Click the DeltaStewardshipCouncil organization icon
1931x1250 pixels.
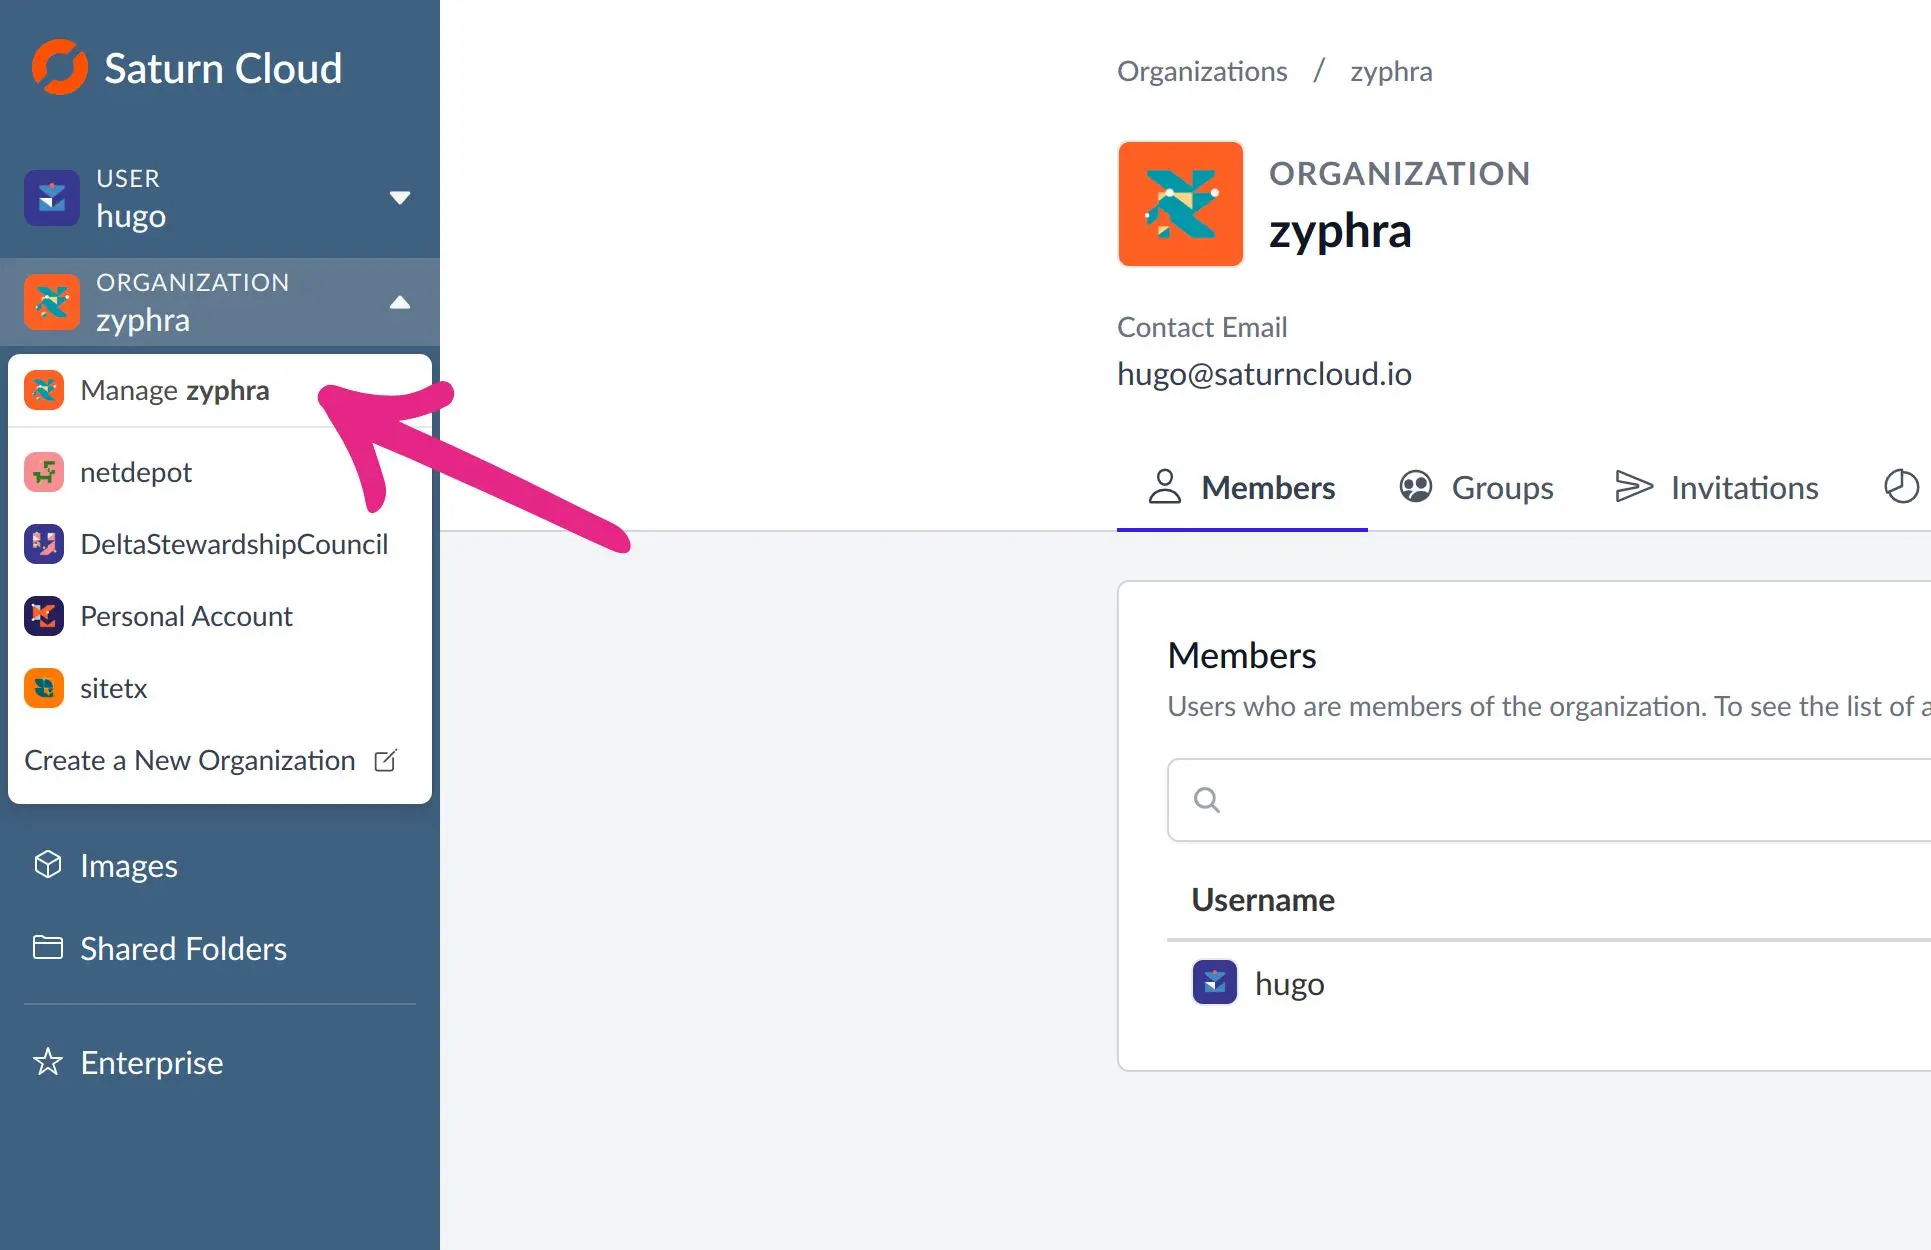point(44,544)
